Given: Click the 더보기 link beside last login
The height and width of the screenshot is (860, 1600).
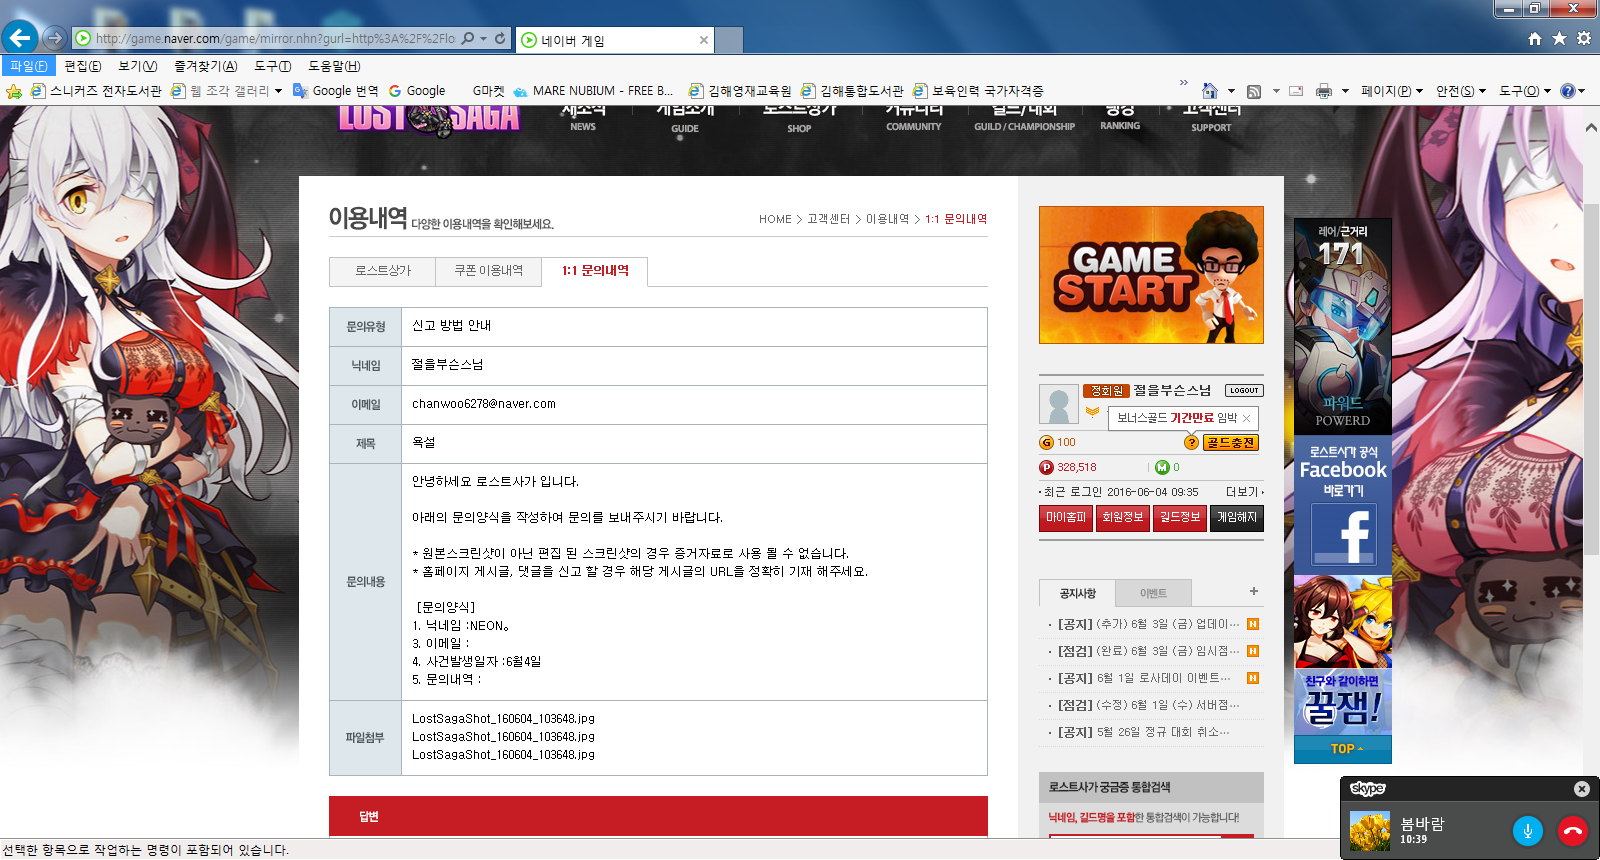Looking at the screenshot, I should [x=1244, y=492].
